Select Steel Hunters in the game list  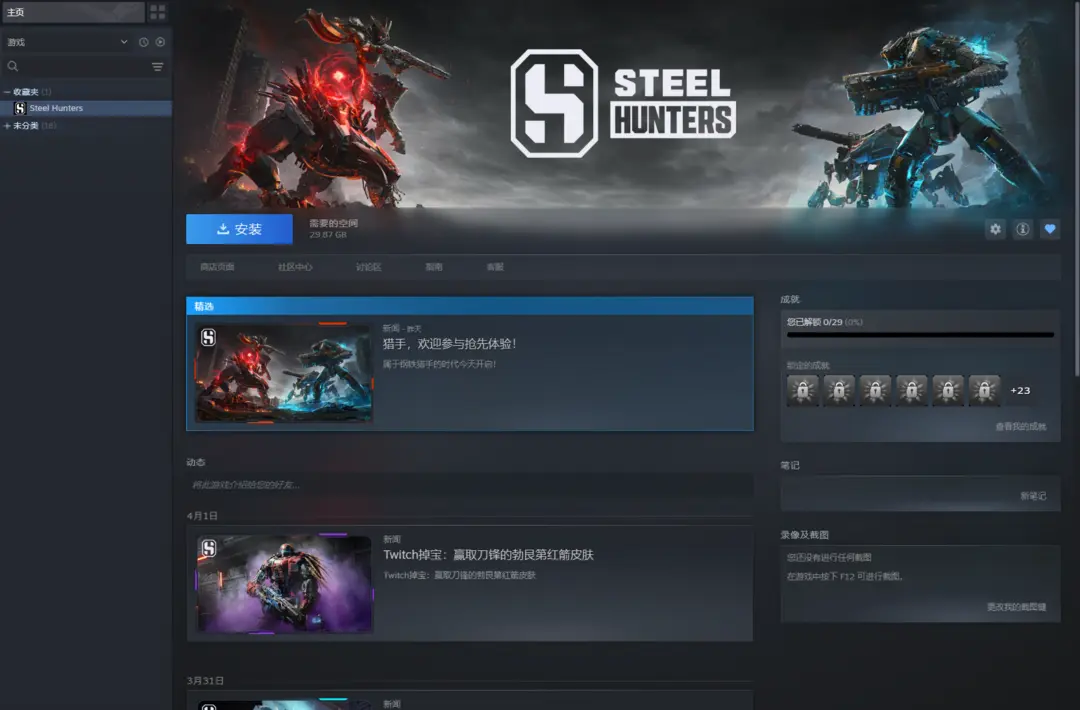tap(86, 108)
